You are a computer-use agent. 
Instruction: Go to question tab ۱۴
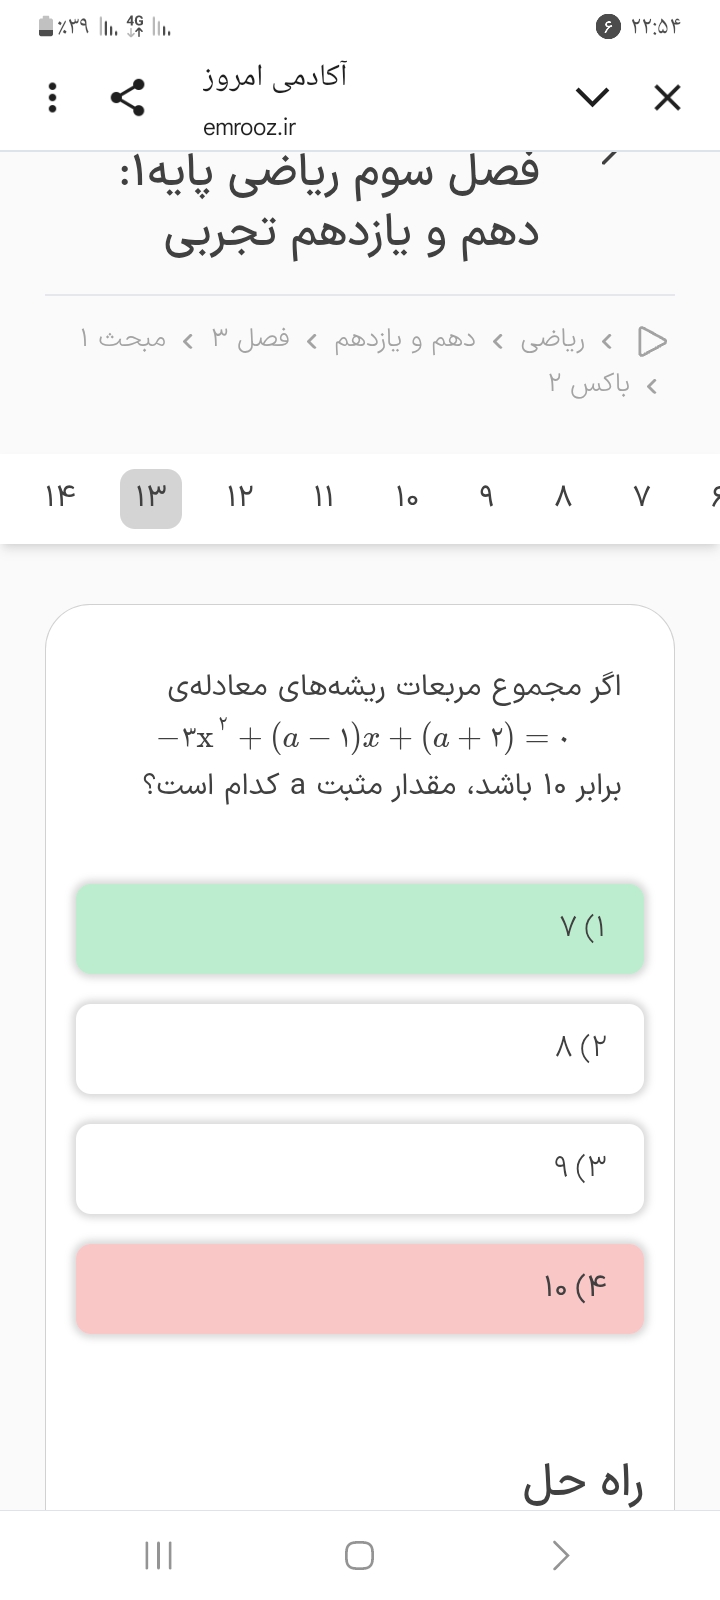tap(60, 497)
